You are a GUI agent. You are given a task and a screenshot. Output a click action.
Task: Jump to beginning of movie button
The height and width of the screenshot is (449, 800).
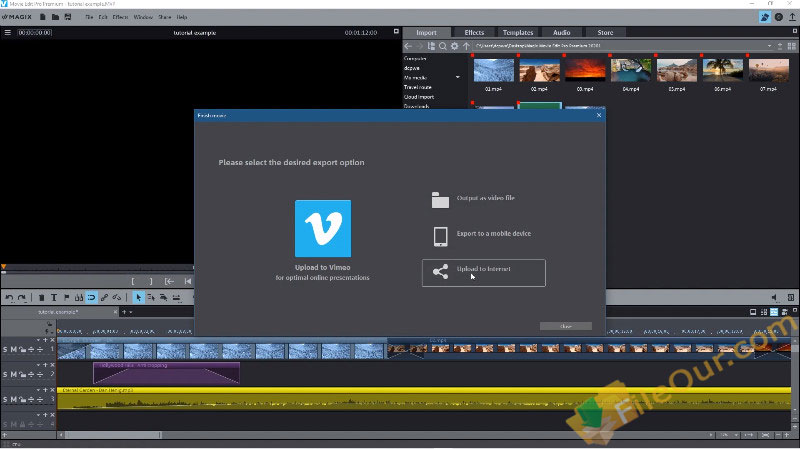click(188, 281)
